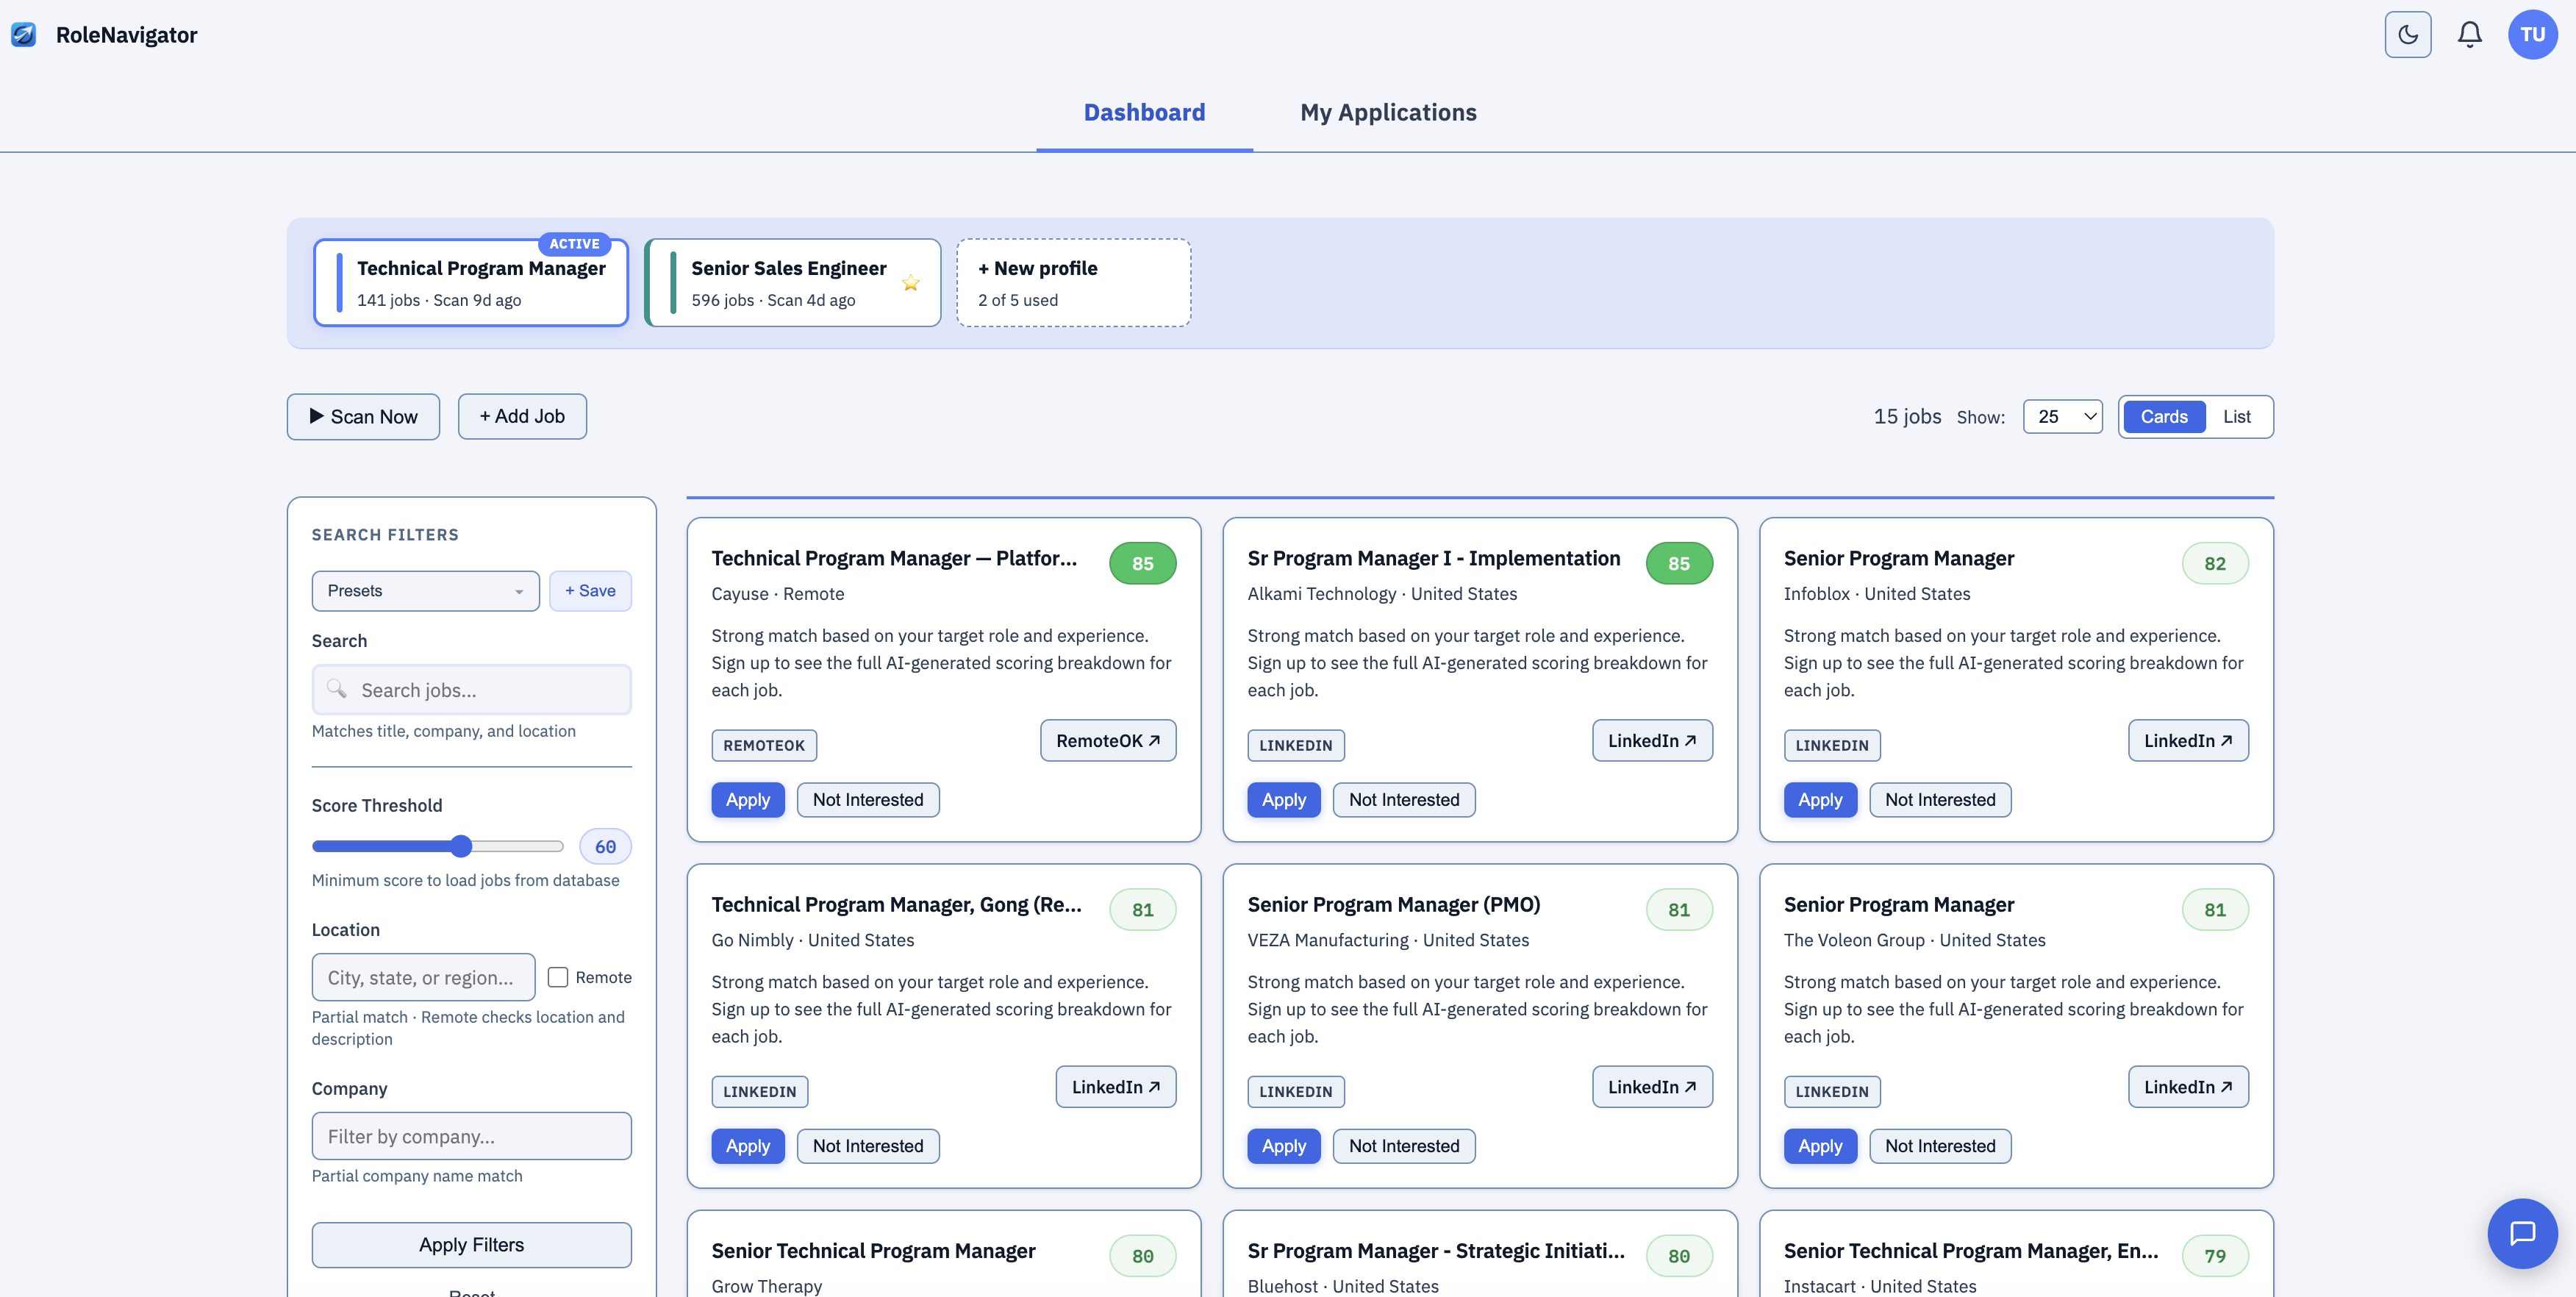The image size is (2576, 1297).
Task: Click the Grow Therapy Senior Technical Program Manager title
Action: click(x=873, y=1251)
